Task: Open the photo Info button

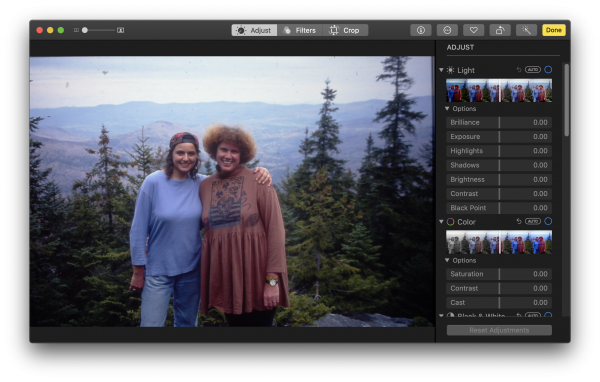Action: point(421,30)
